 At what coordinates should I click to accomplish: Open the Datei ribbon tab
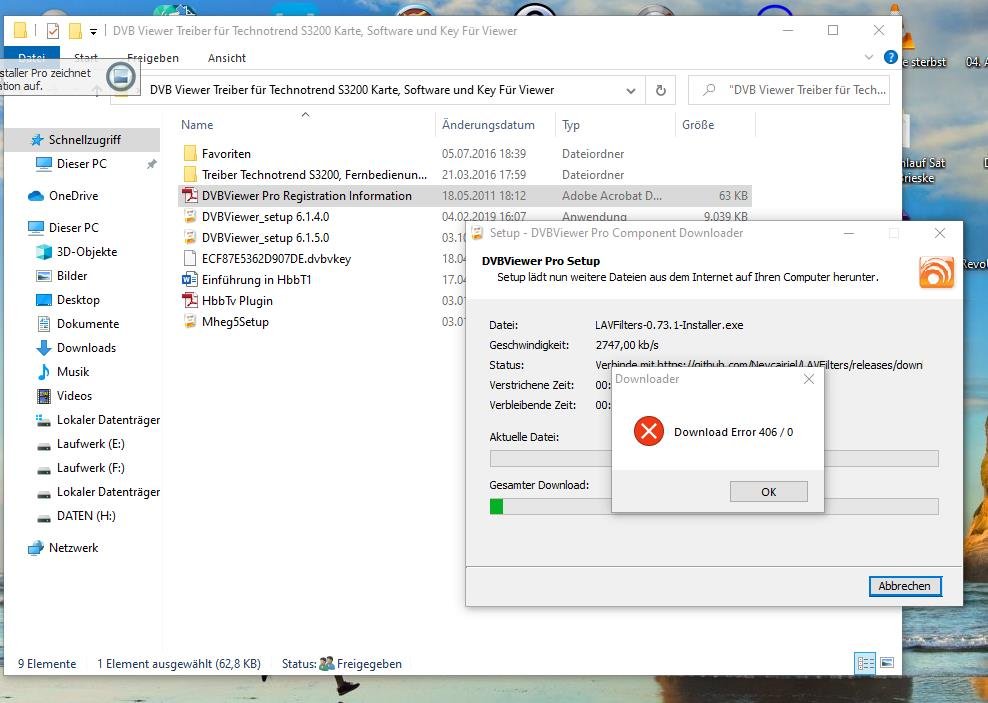tap(32, 57)
